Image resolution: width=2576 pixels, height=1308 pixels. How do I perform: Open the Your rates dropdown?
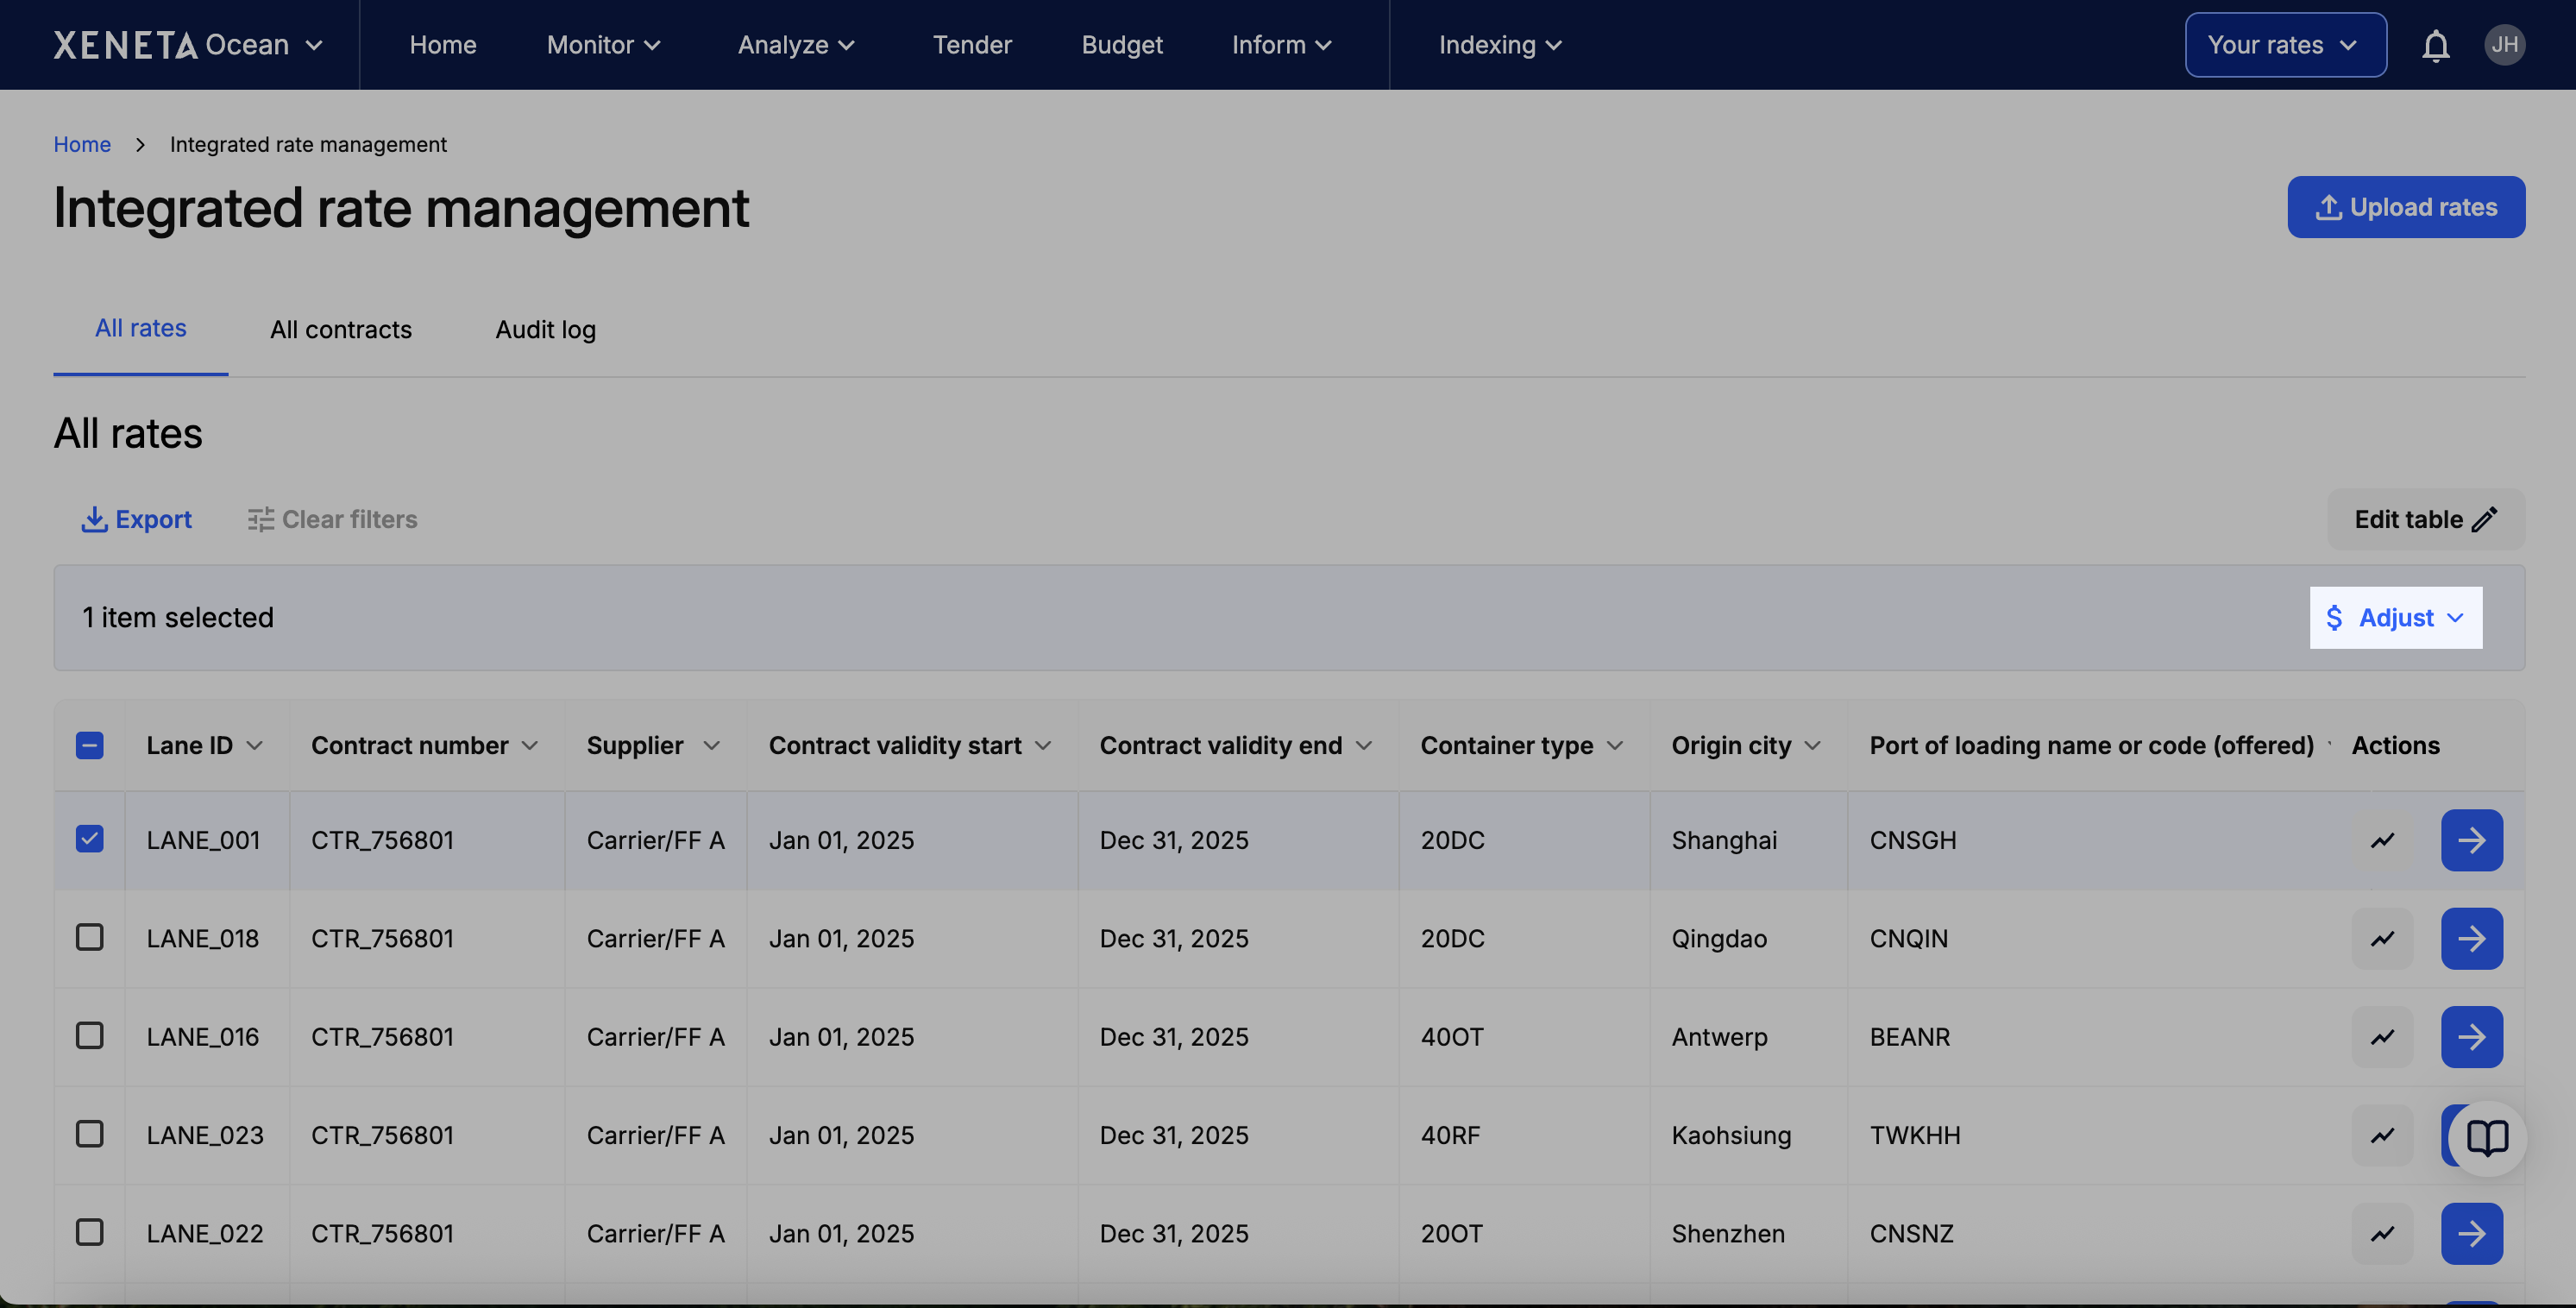[2285, 45]
